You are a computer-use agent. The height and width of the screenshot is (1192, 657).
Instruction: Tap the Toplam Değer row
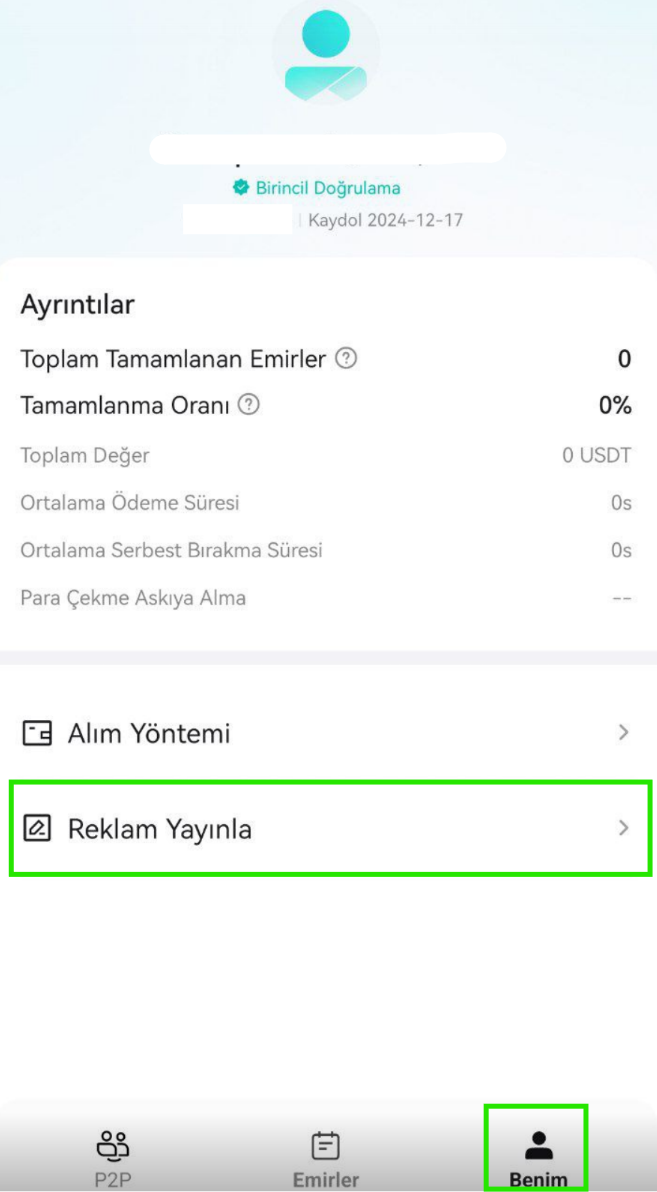326,456
